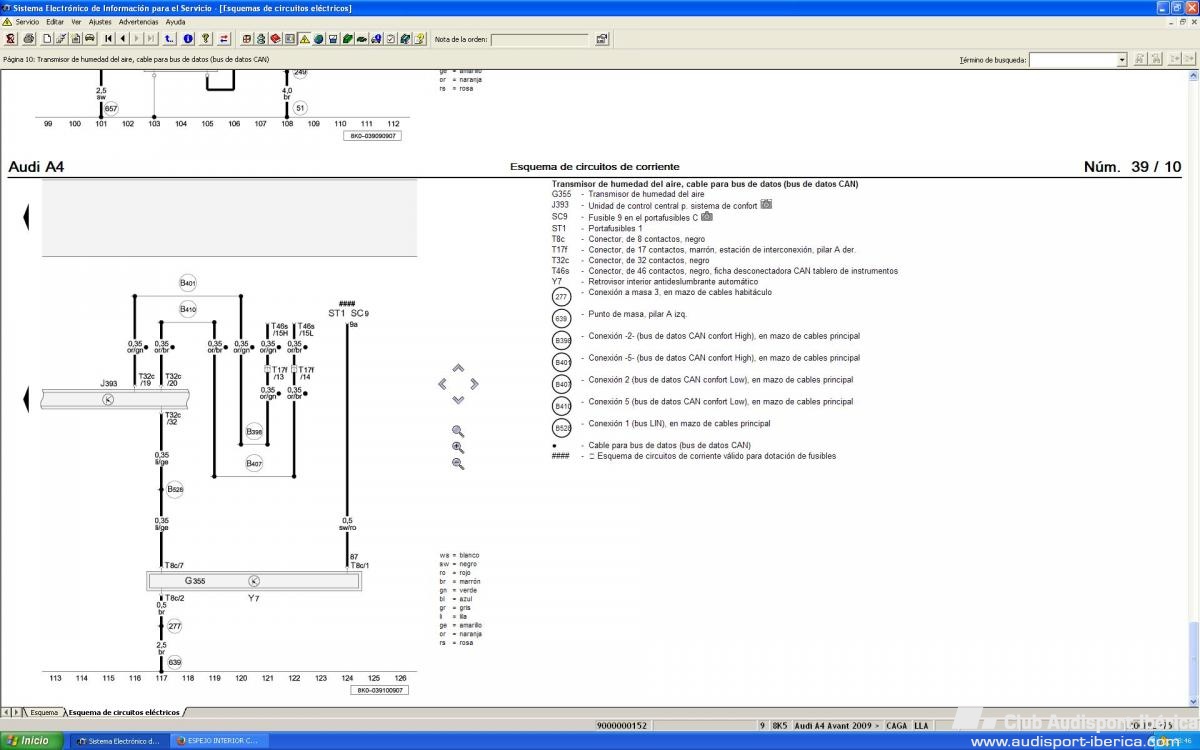The height and width of the screenshot is (750, 1200).
Task: Go to next page with ▶ arrow
Action: [136, 39]
